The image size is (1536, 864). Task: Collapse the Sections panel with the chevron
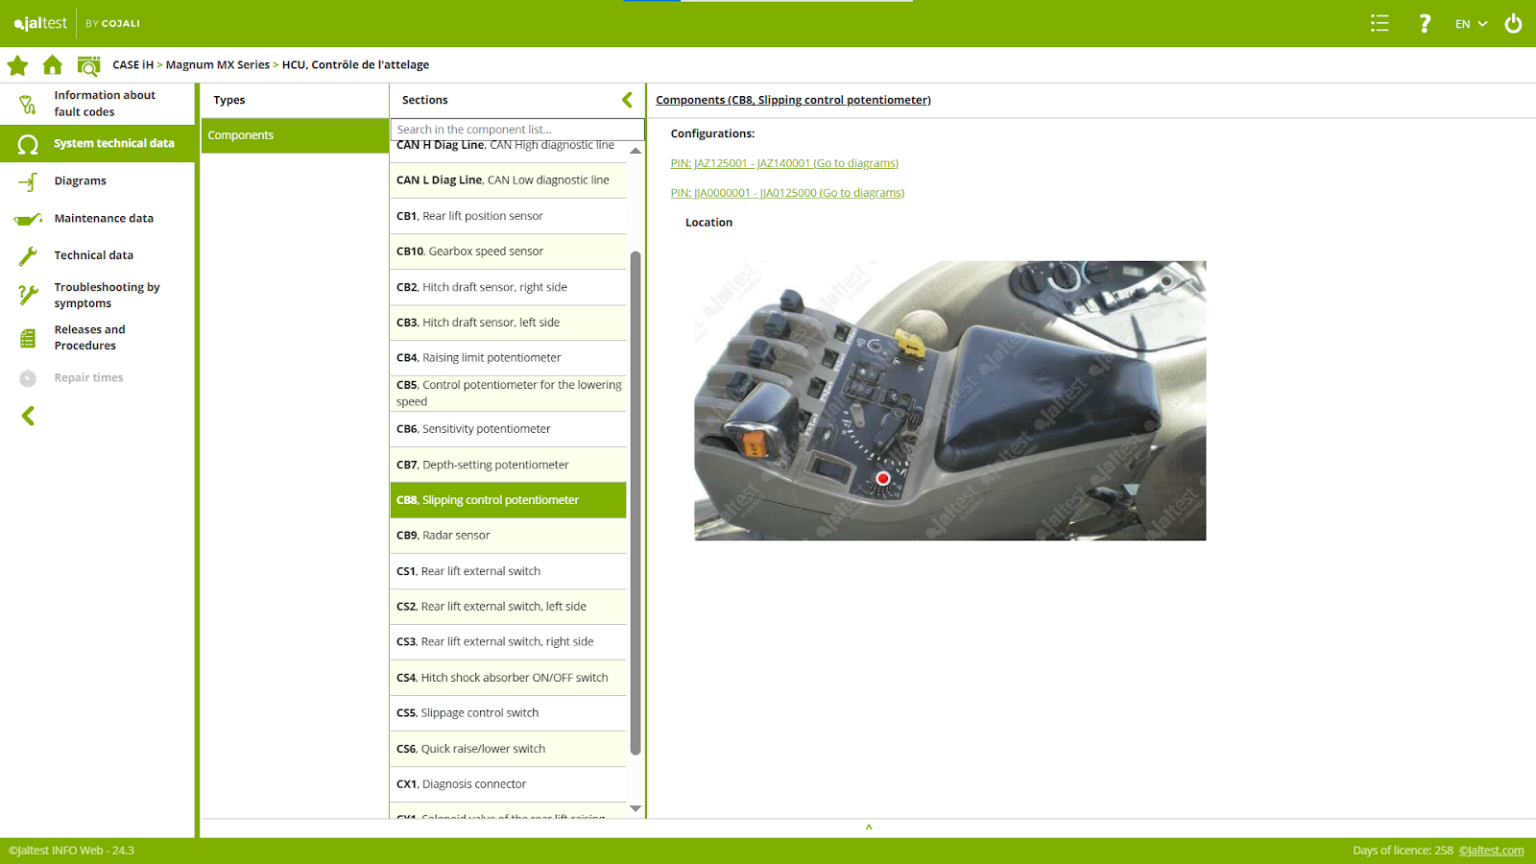point(627,99)
